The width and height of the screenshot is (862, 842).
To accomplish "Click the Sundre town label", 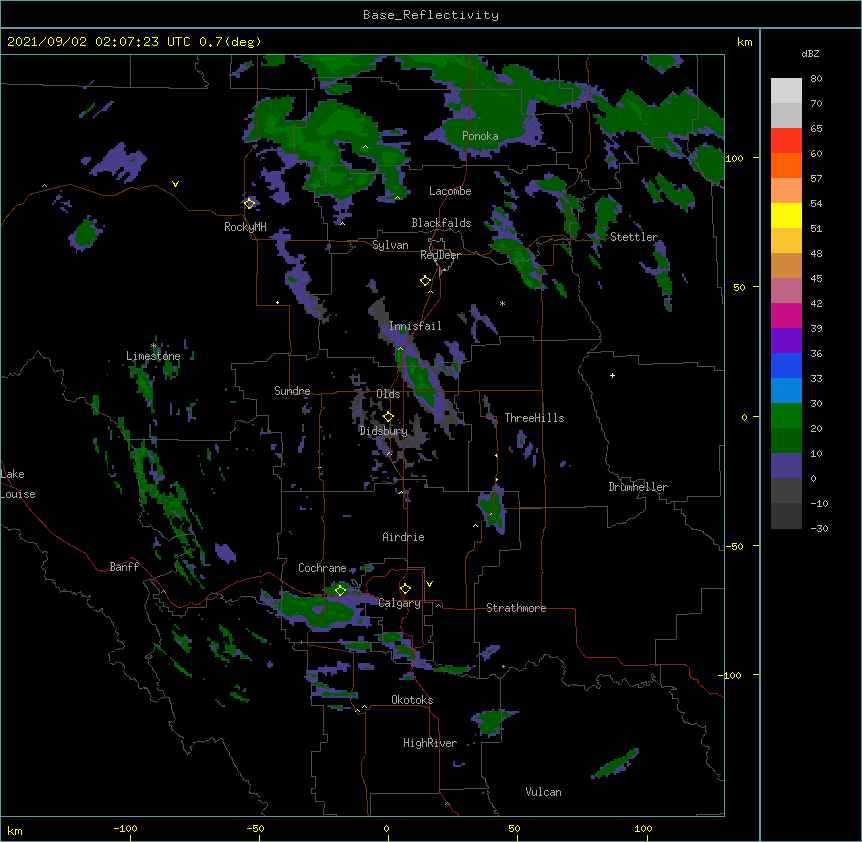I will coord(292,391).
